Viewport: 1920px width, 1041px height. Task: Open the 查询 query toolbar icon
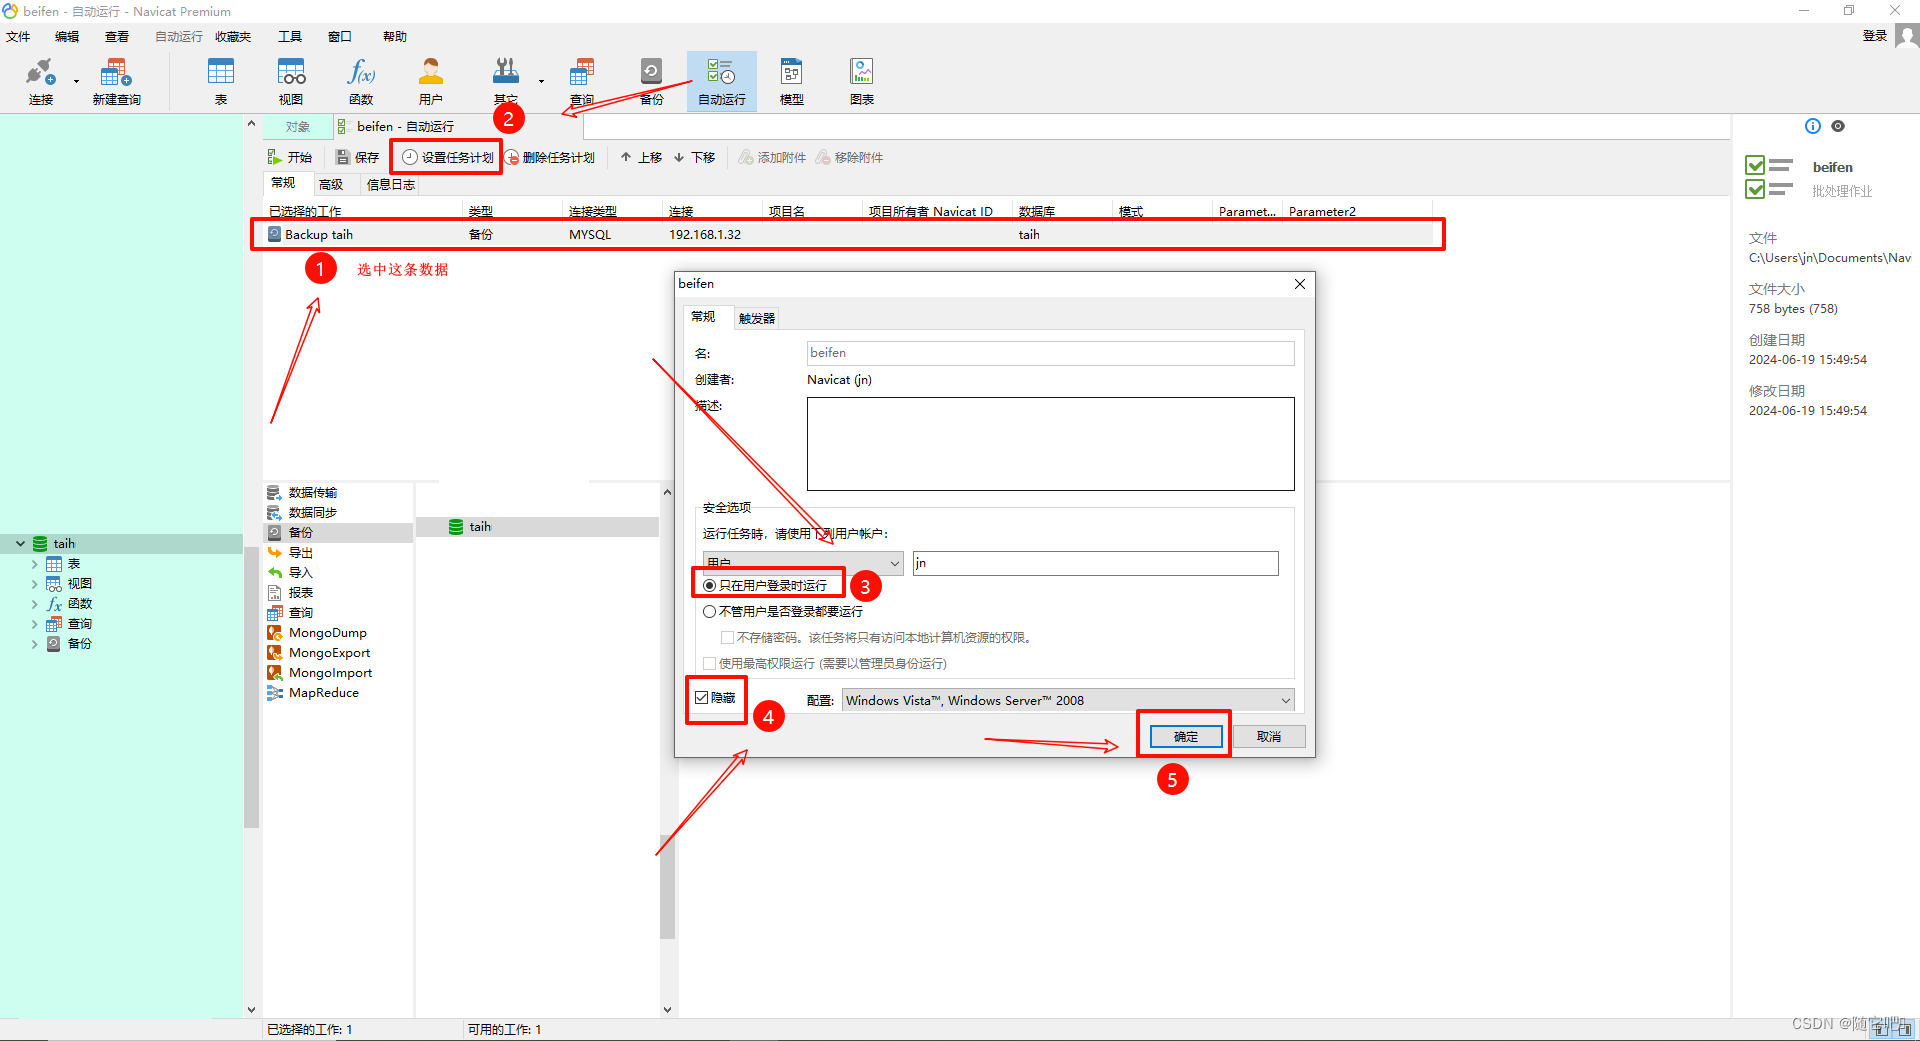point(581,81)
